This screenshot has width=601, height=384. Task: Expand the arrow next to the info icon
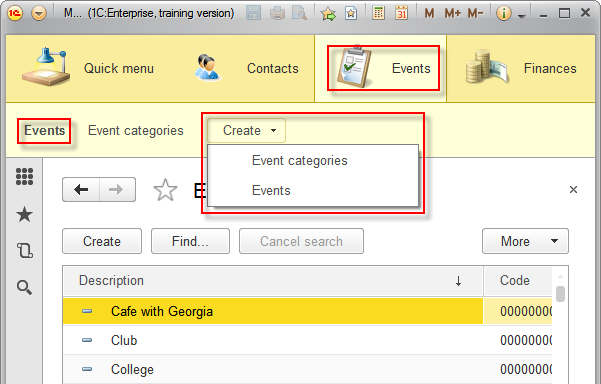[521, 16]
